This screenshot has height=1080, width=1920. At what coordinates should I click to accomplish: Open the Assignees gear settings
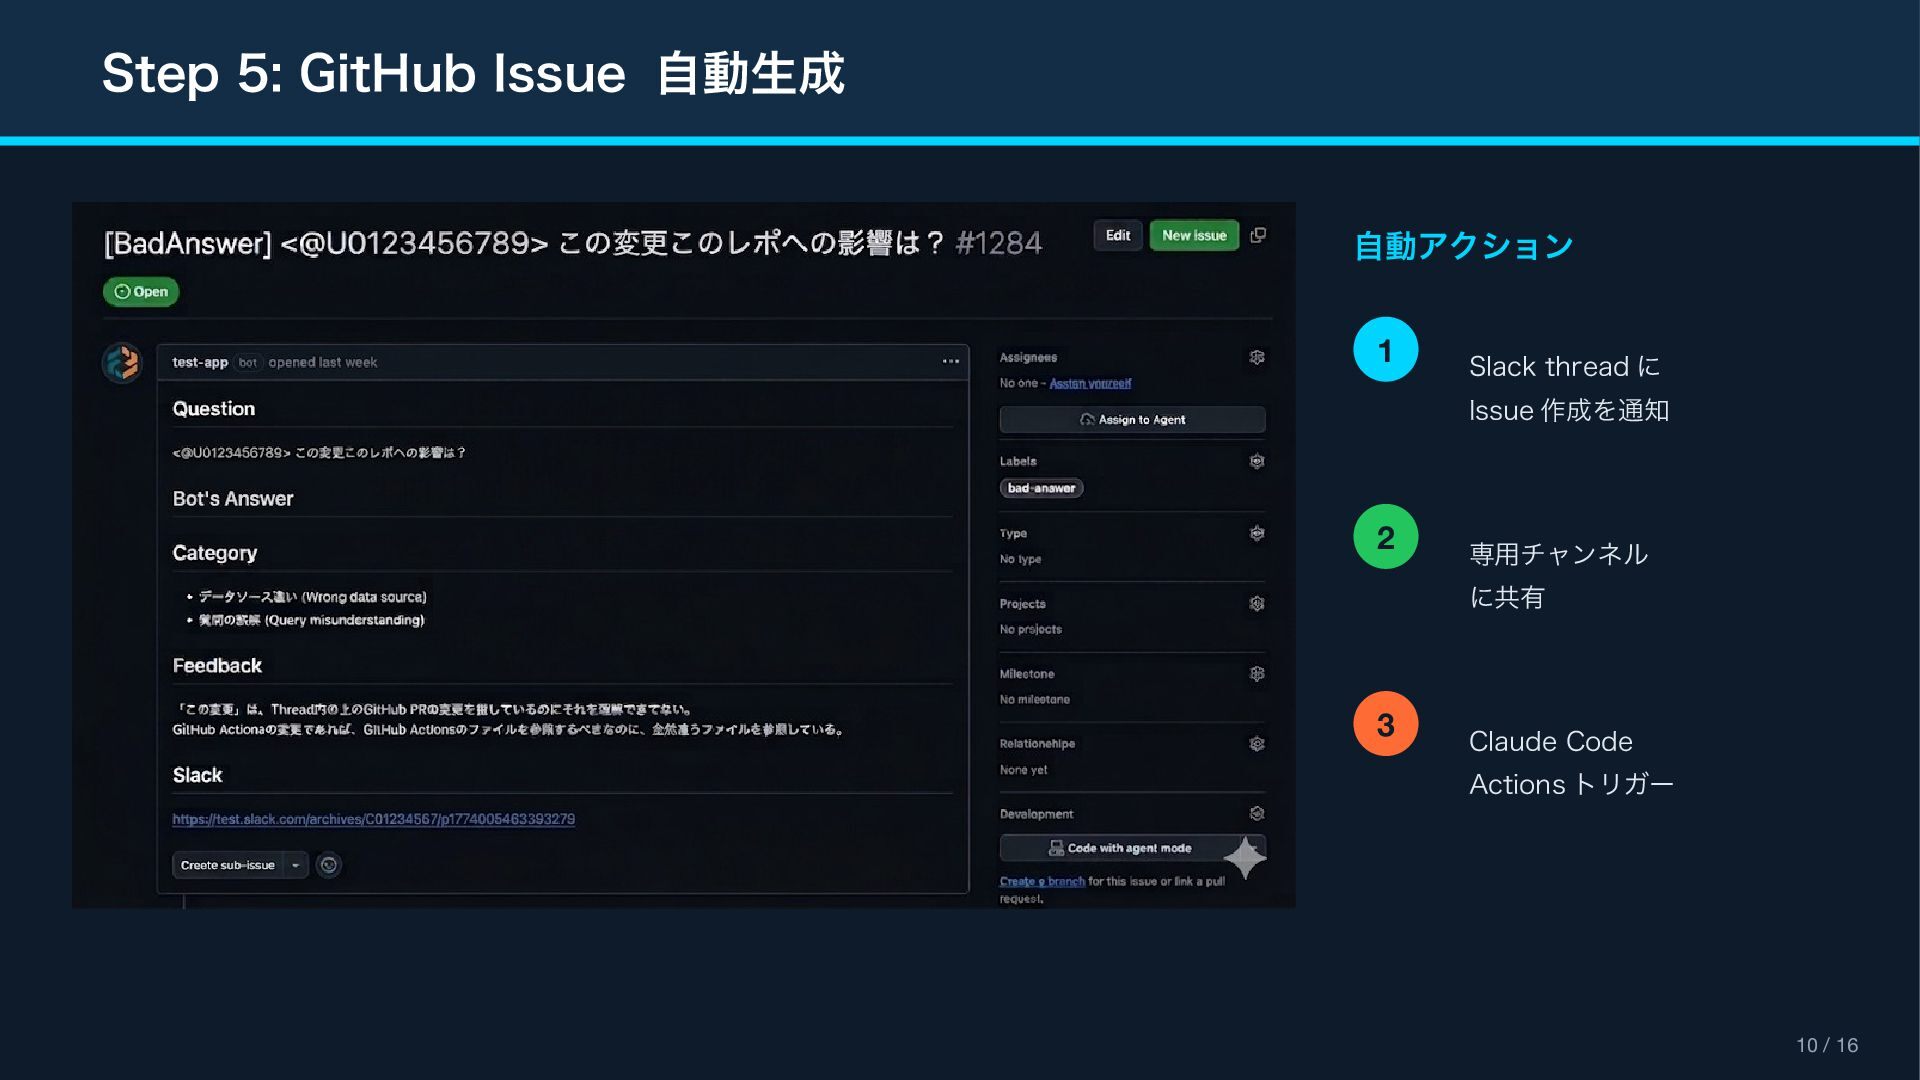(1257, 357)
